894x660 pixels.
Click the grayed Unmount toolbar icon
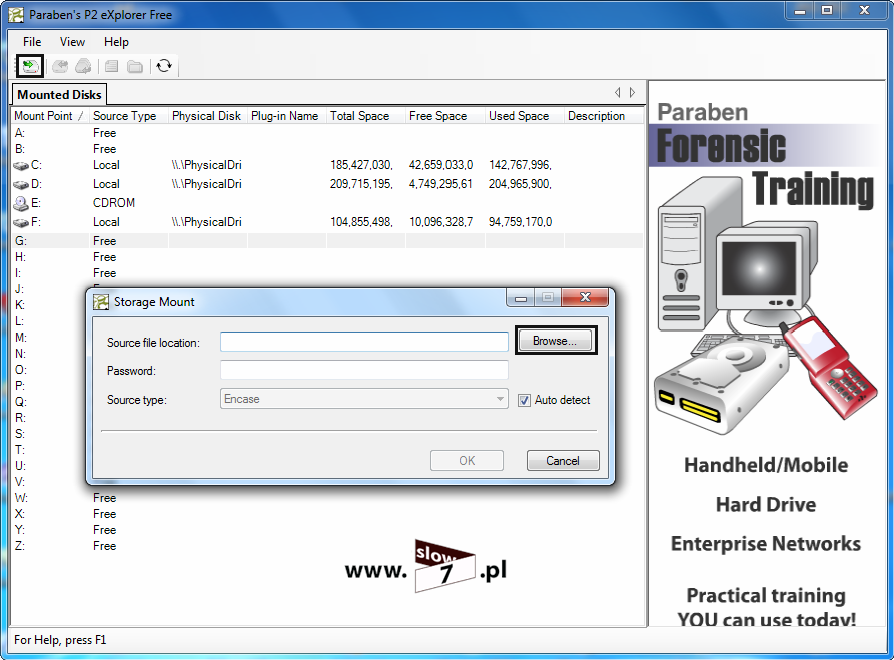click(60, 67)
